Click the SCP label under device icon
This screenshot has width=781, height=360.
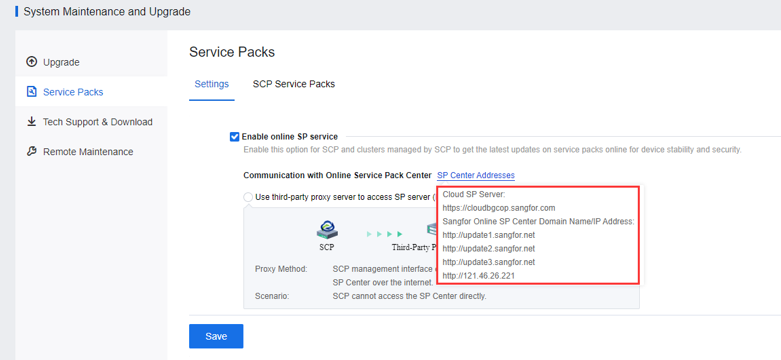[x=327, y=246]
